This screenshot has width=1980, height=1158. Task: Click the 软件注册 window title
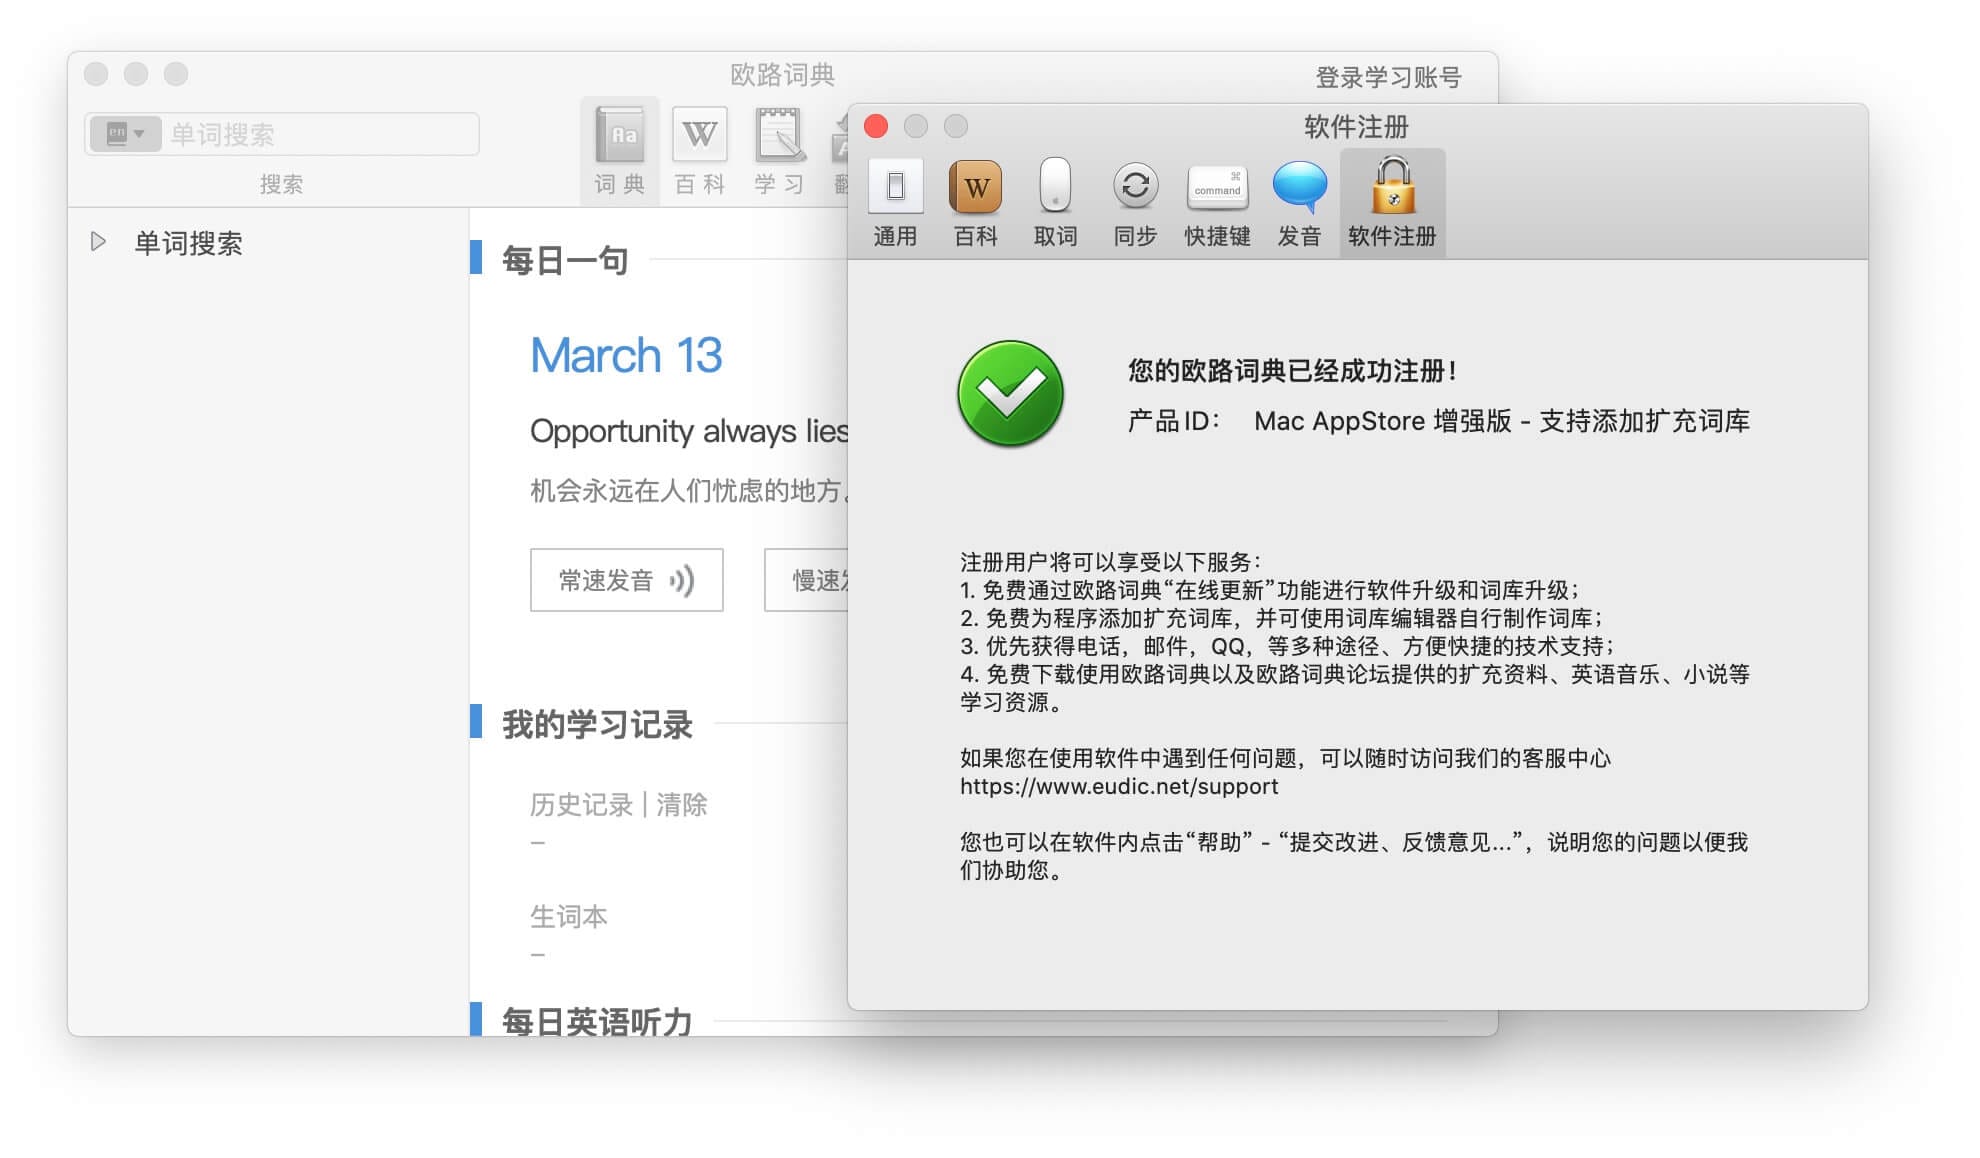tap(1356, 126)
